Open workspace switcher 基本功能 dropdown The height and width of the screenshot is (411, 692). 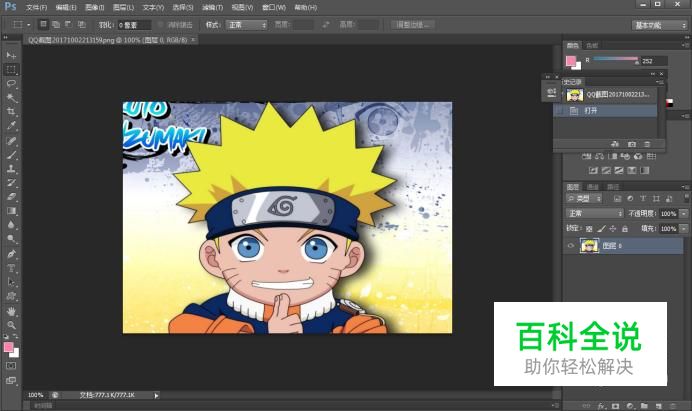tap(659, 25)
